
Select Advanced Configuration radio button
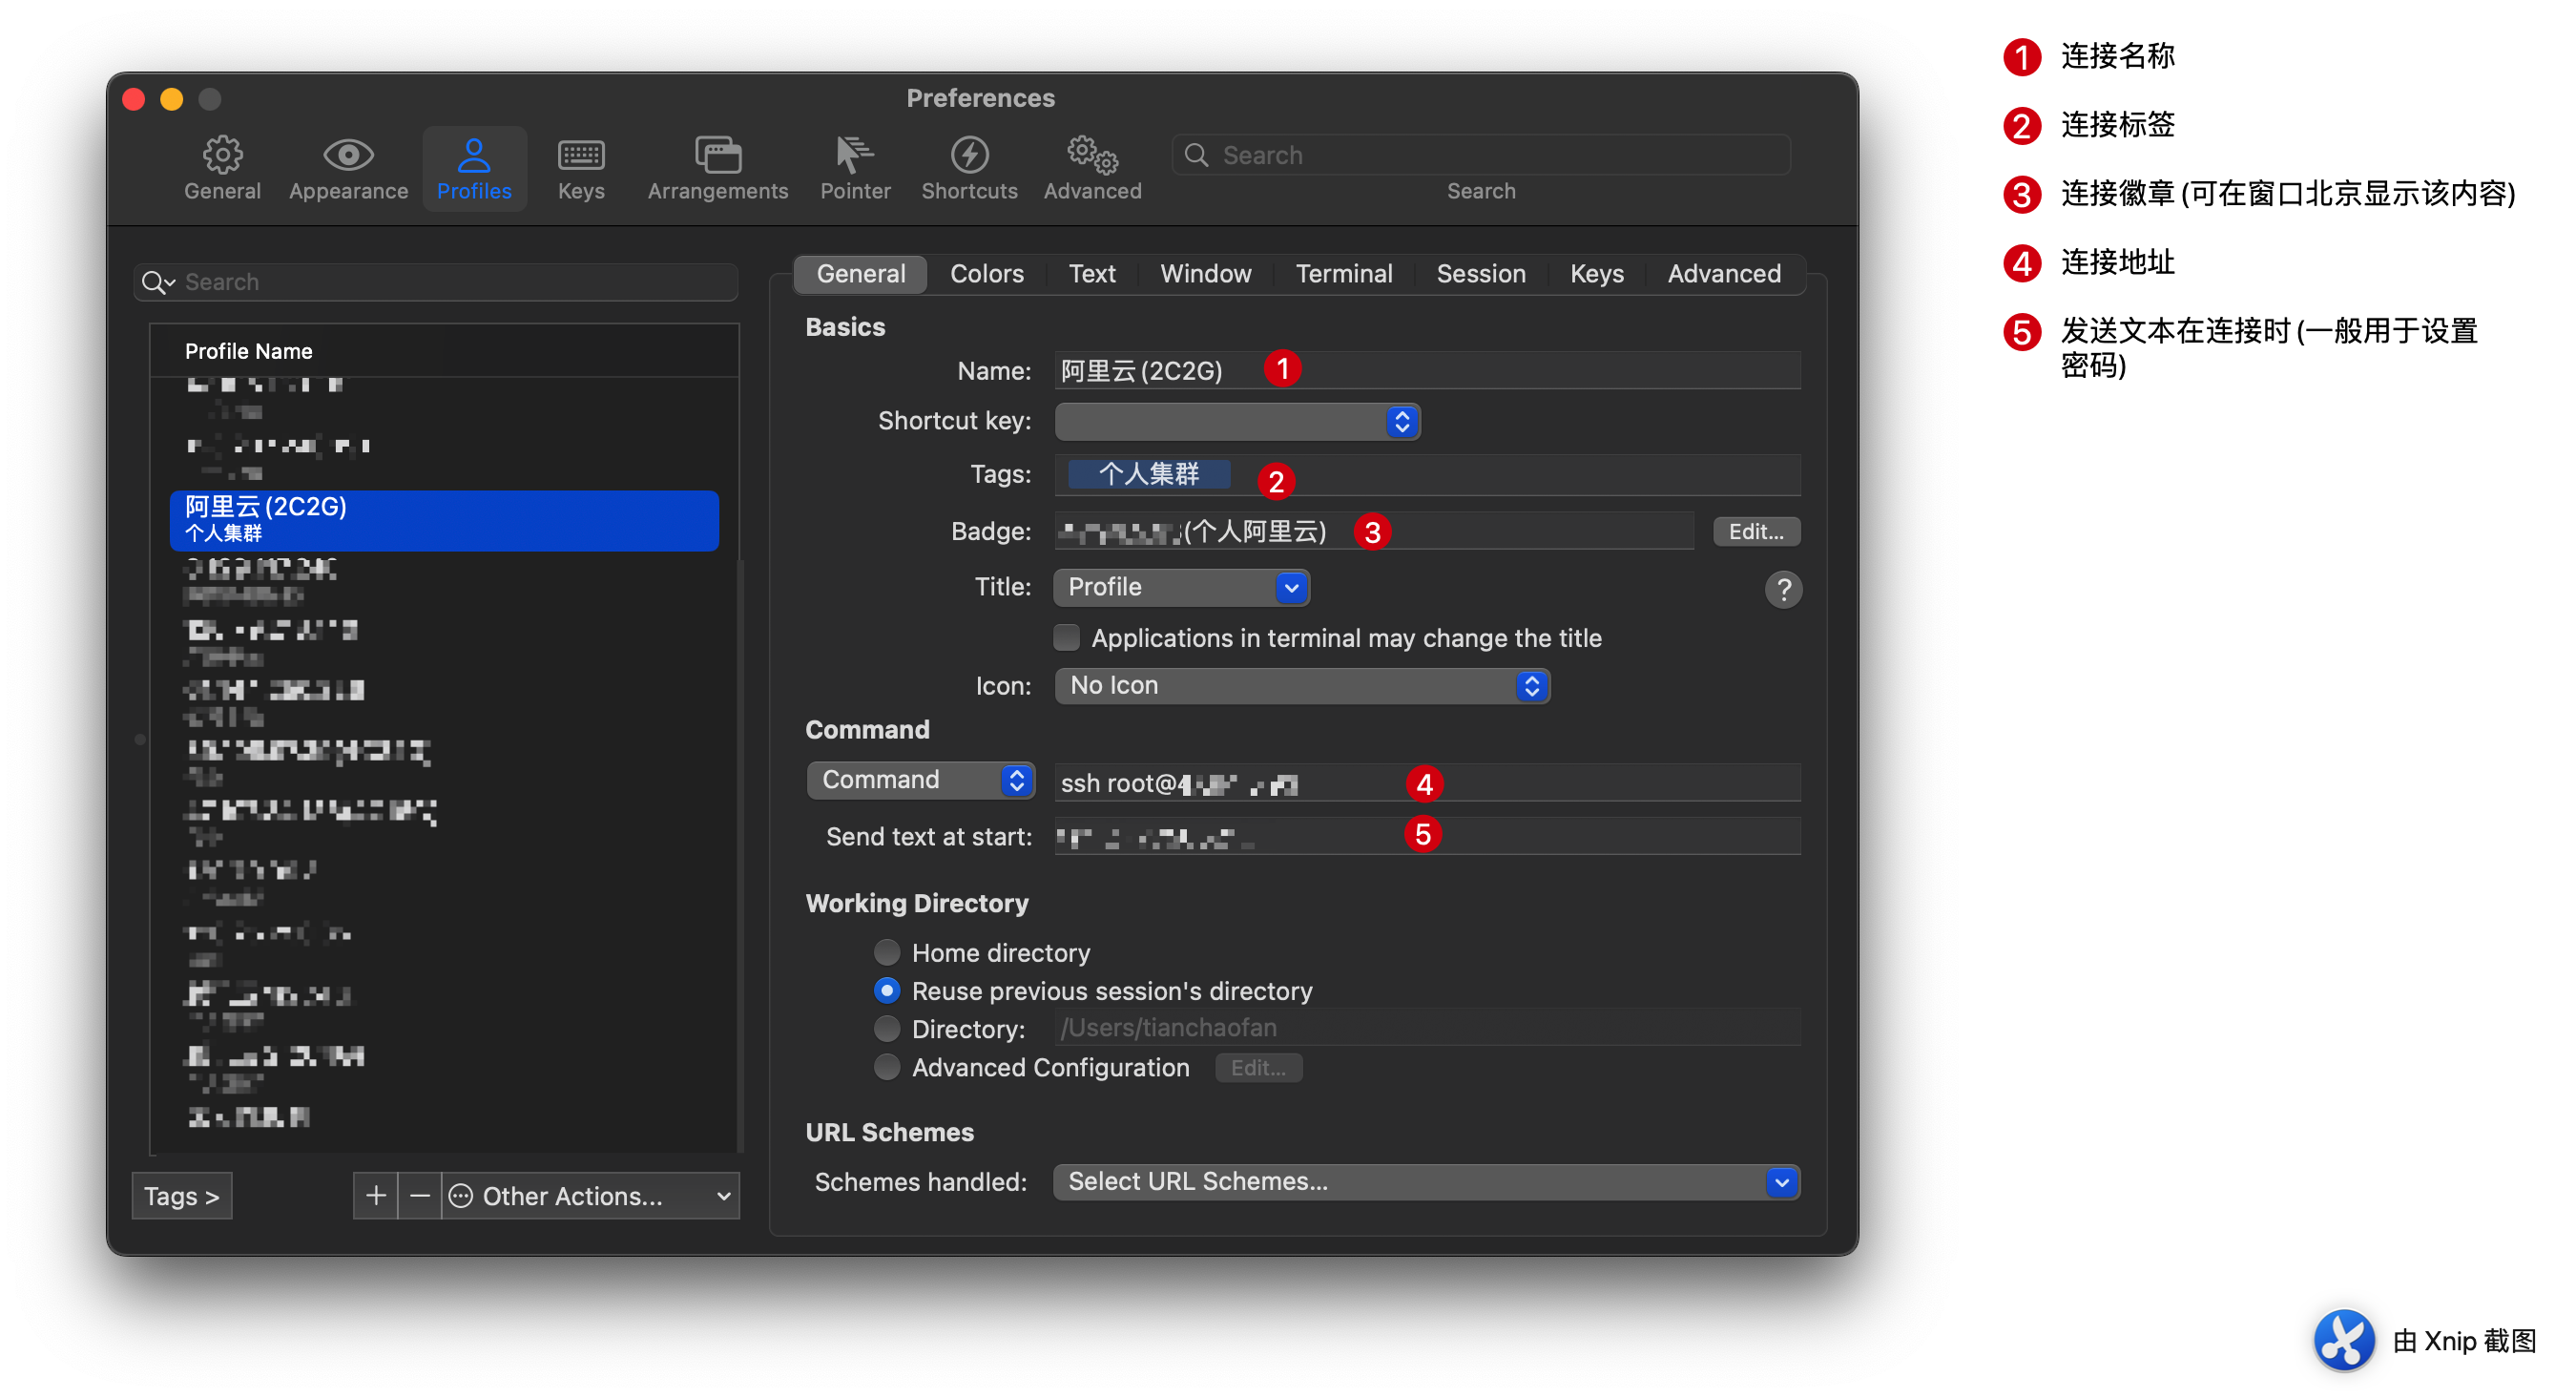886,1067
